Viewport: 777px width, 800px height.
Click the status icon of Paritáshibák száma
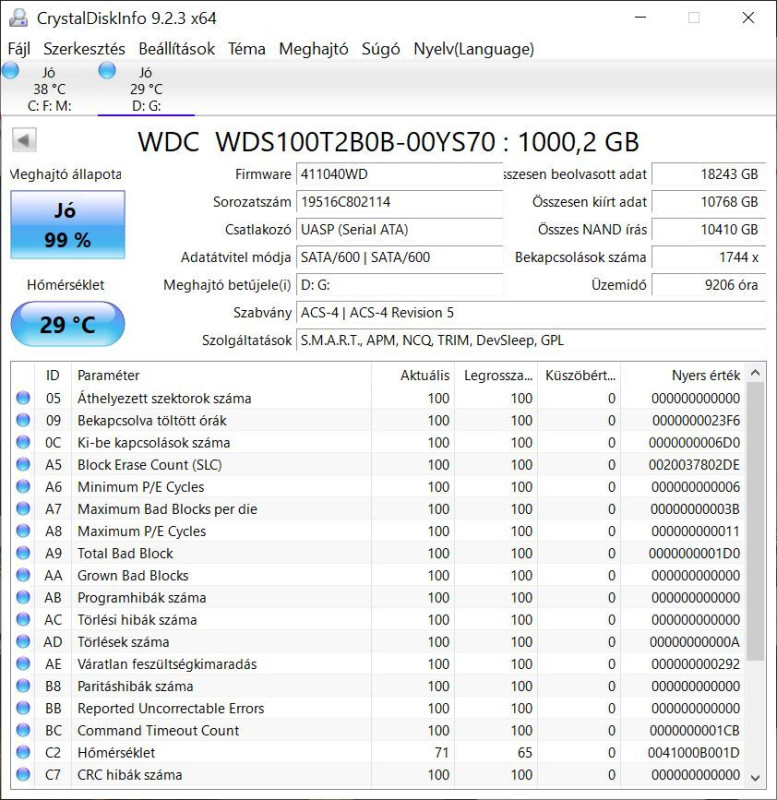[x=23, y=686]
